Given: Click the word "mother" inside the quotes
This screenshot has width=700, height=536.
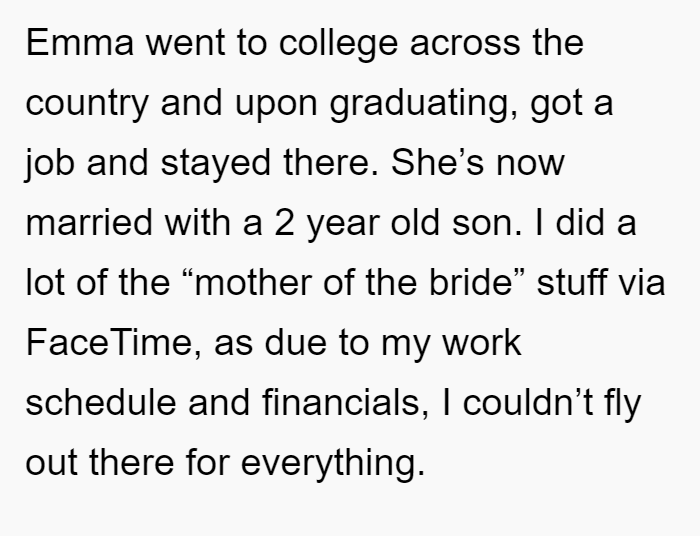Looking at the screenshot, I should 254,283.
